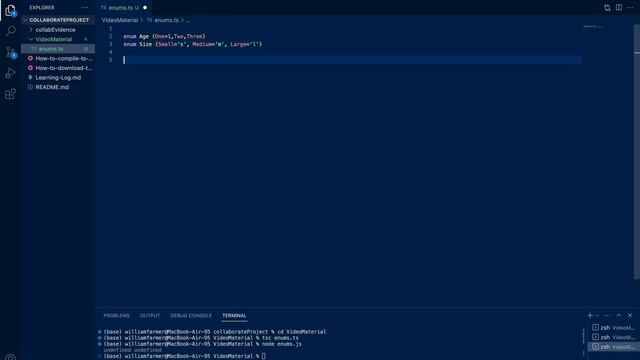Click the 'node enums.js' terminal command line

click(202, 344)
